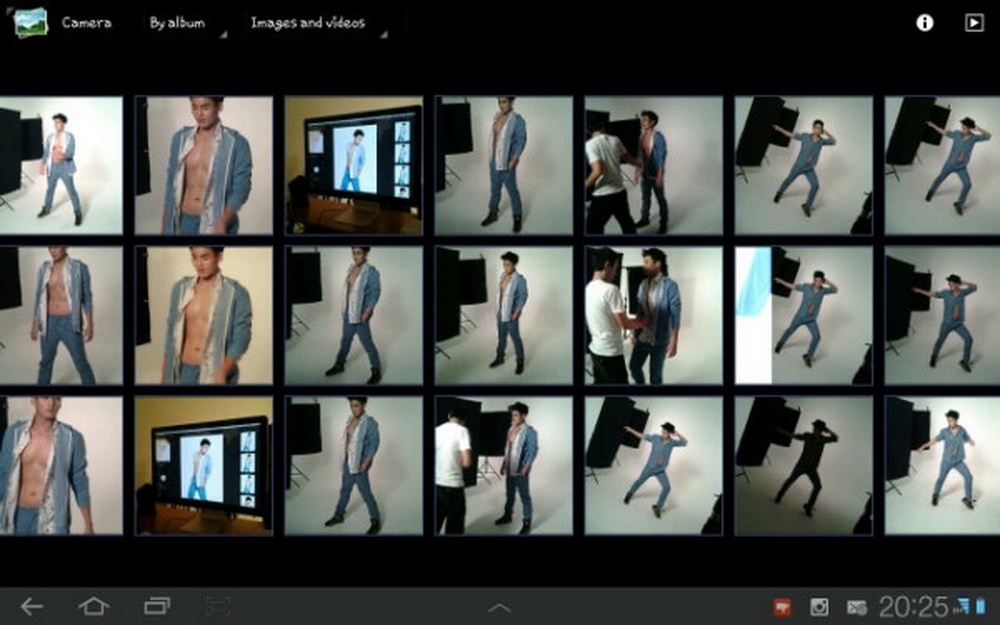1000x625 pixels.
Task: Open bottom-row photo with white-shirt assistant
Action: (x=504, y=466)
